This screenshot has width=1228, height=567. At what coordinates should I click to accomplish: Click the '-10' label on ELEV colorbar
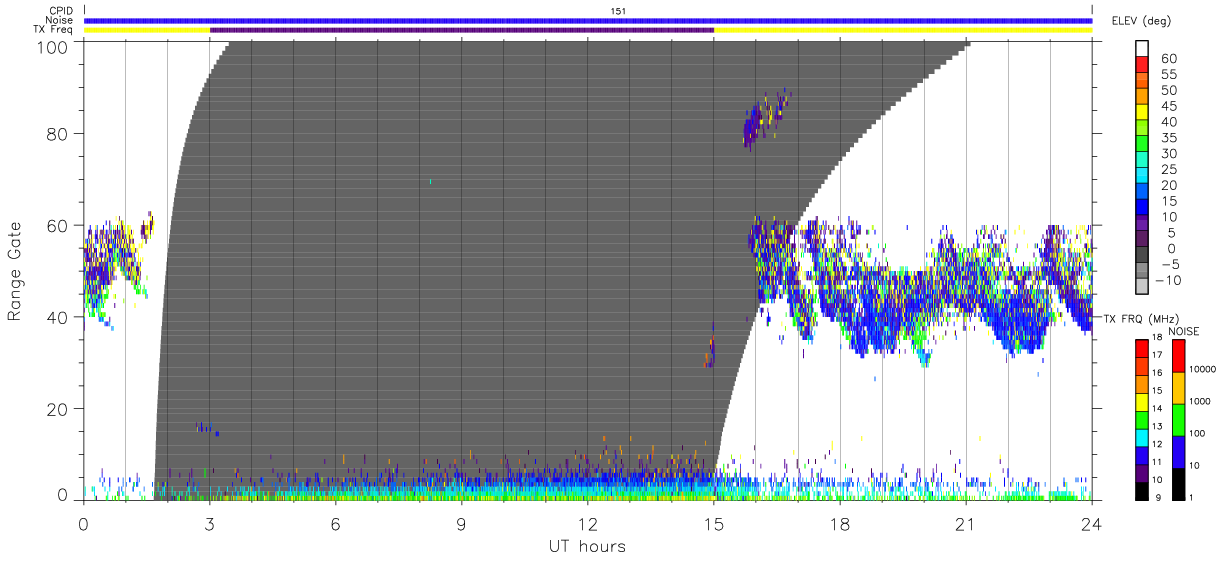1170,281
